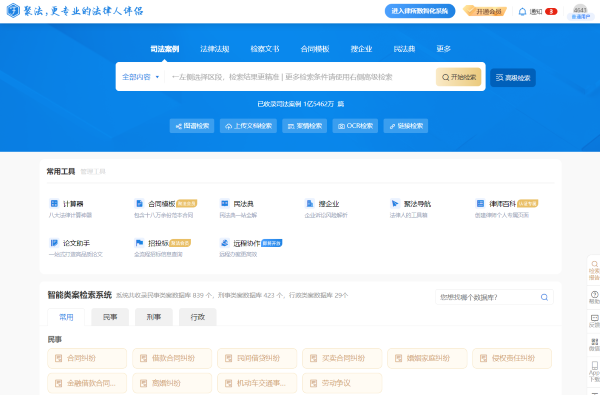This screenshot has height=395, width=600.
Task: Switch to the 检察文书 search tab
Action: [x=265, y=49]
